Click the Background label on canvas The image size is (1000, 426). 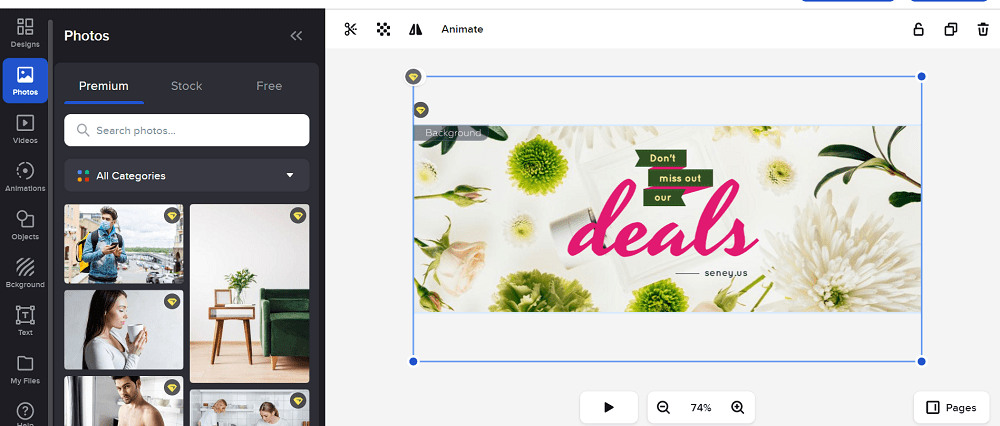(453, 133)
